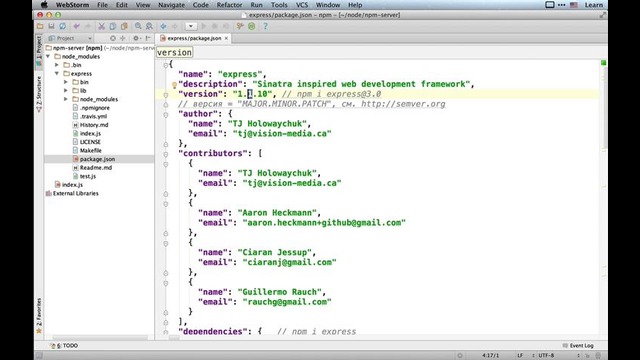Select the History.md file
Screen dimensions: 640x360
point(90,125)
